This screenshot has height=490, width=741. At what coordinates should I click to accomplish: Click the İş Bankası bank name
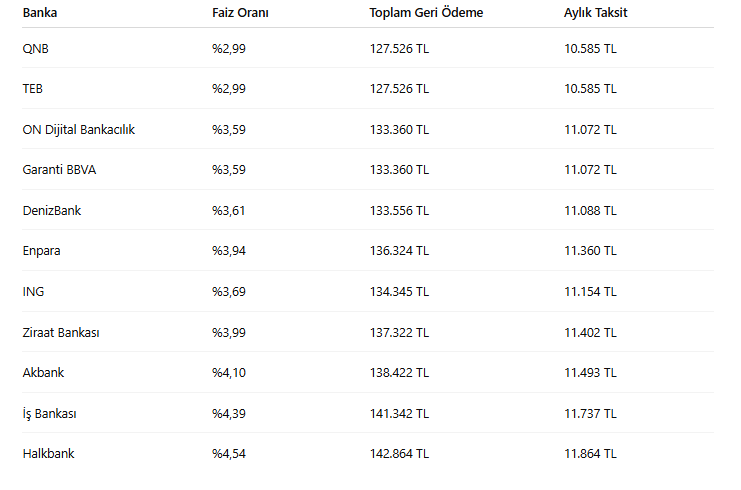(50, 413)
